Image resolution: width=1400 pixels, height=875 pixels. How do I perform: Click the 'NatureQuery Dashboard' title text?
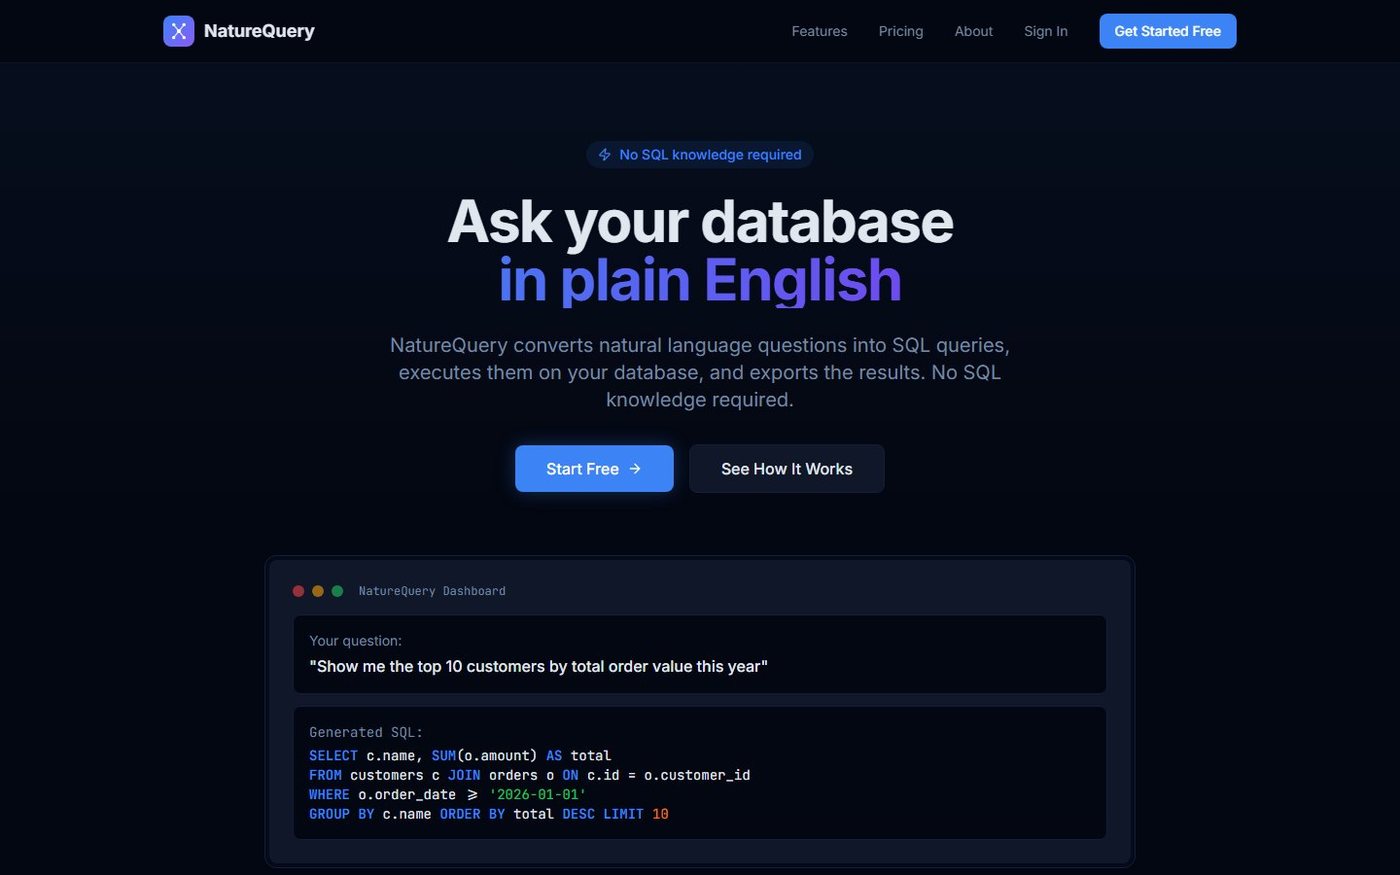click(x=432, y=591)
